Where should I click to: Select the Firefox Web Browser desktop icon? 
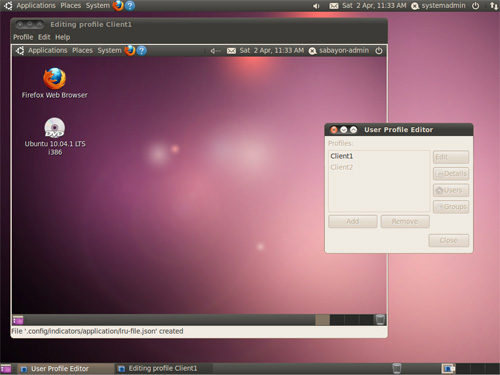[55, 83]
